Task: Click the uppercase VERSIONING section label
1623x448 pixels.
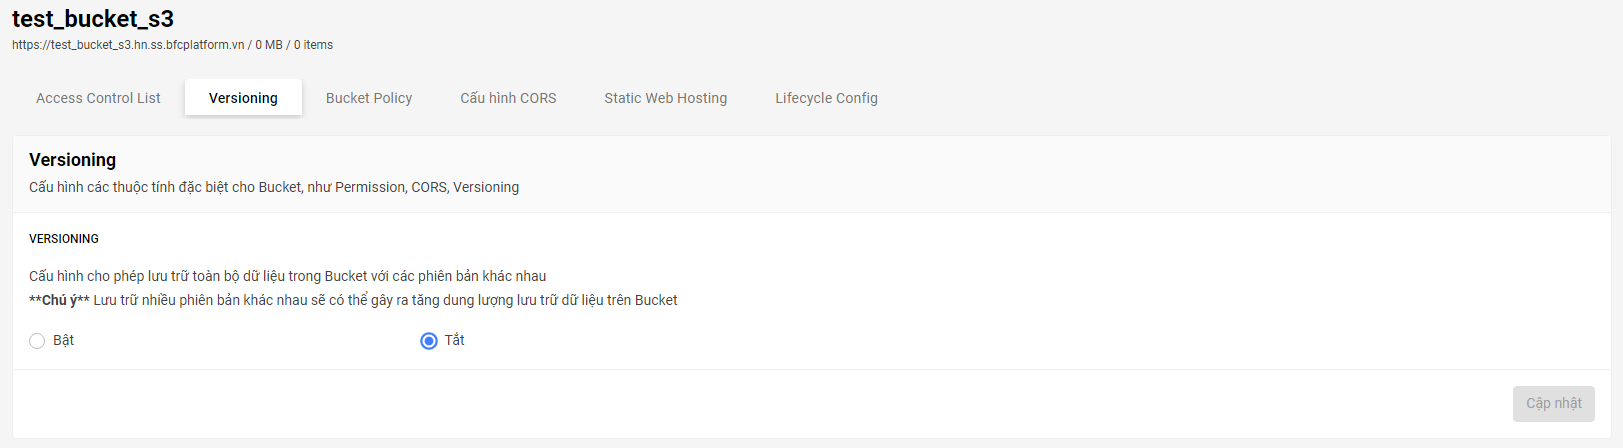Action: [64, 239]
